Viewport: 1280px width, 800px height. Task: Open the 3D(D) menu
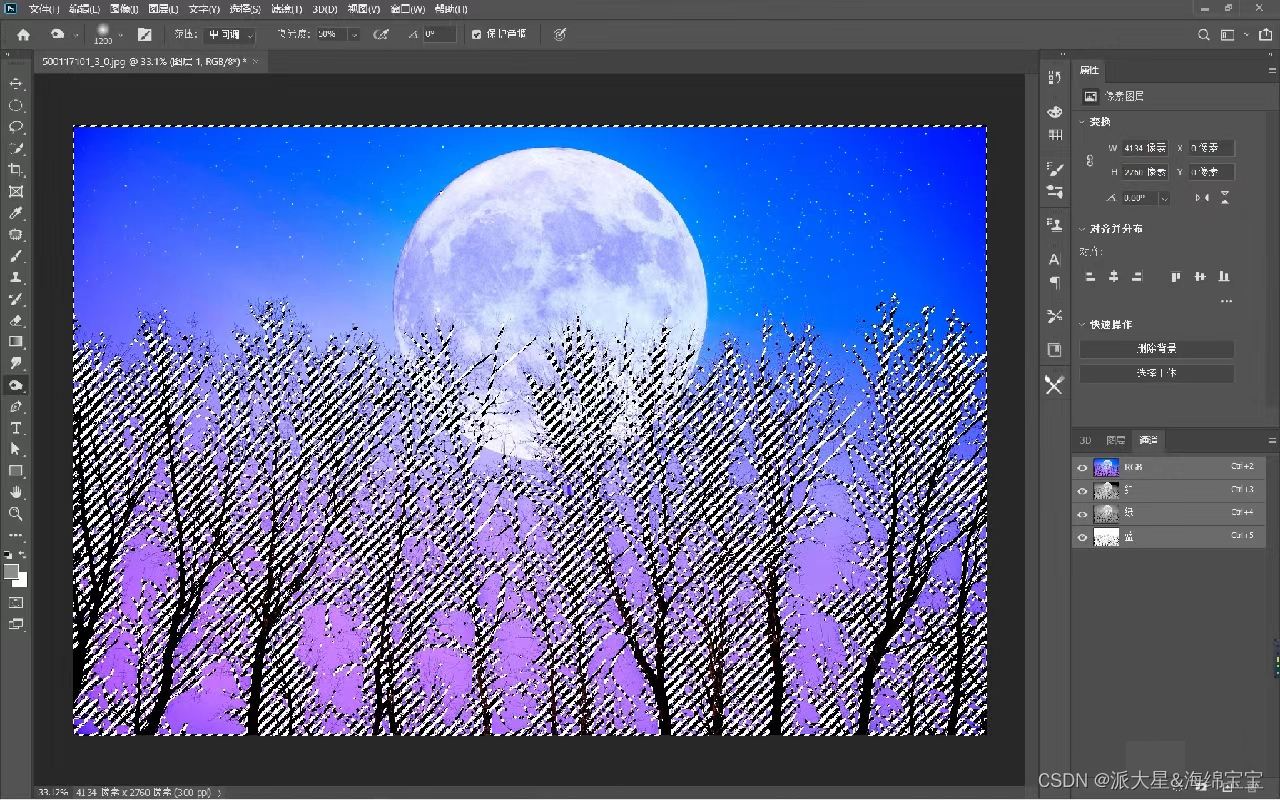[x=325, y=9]
